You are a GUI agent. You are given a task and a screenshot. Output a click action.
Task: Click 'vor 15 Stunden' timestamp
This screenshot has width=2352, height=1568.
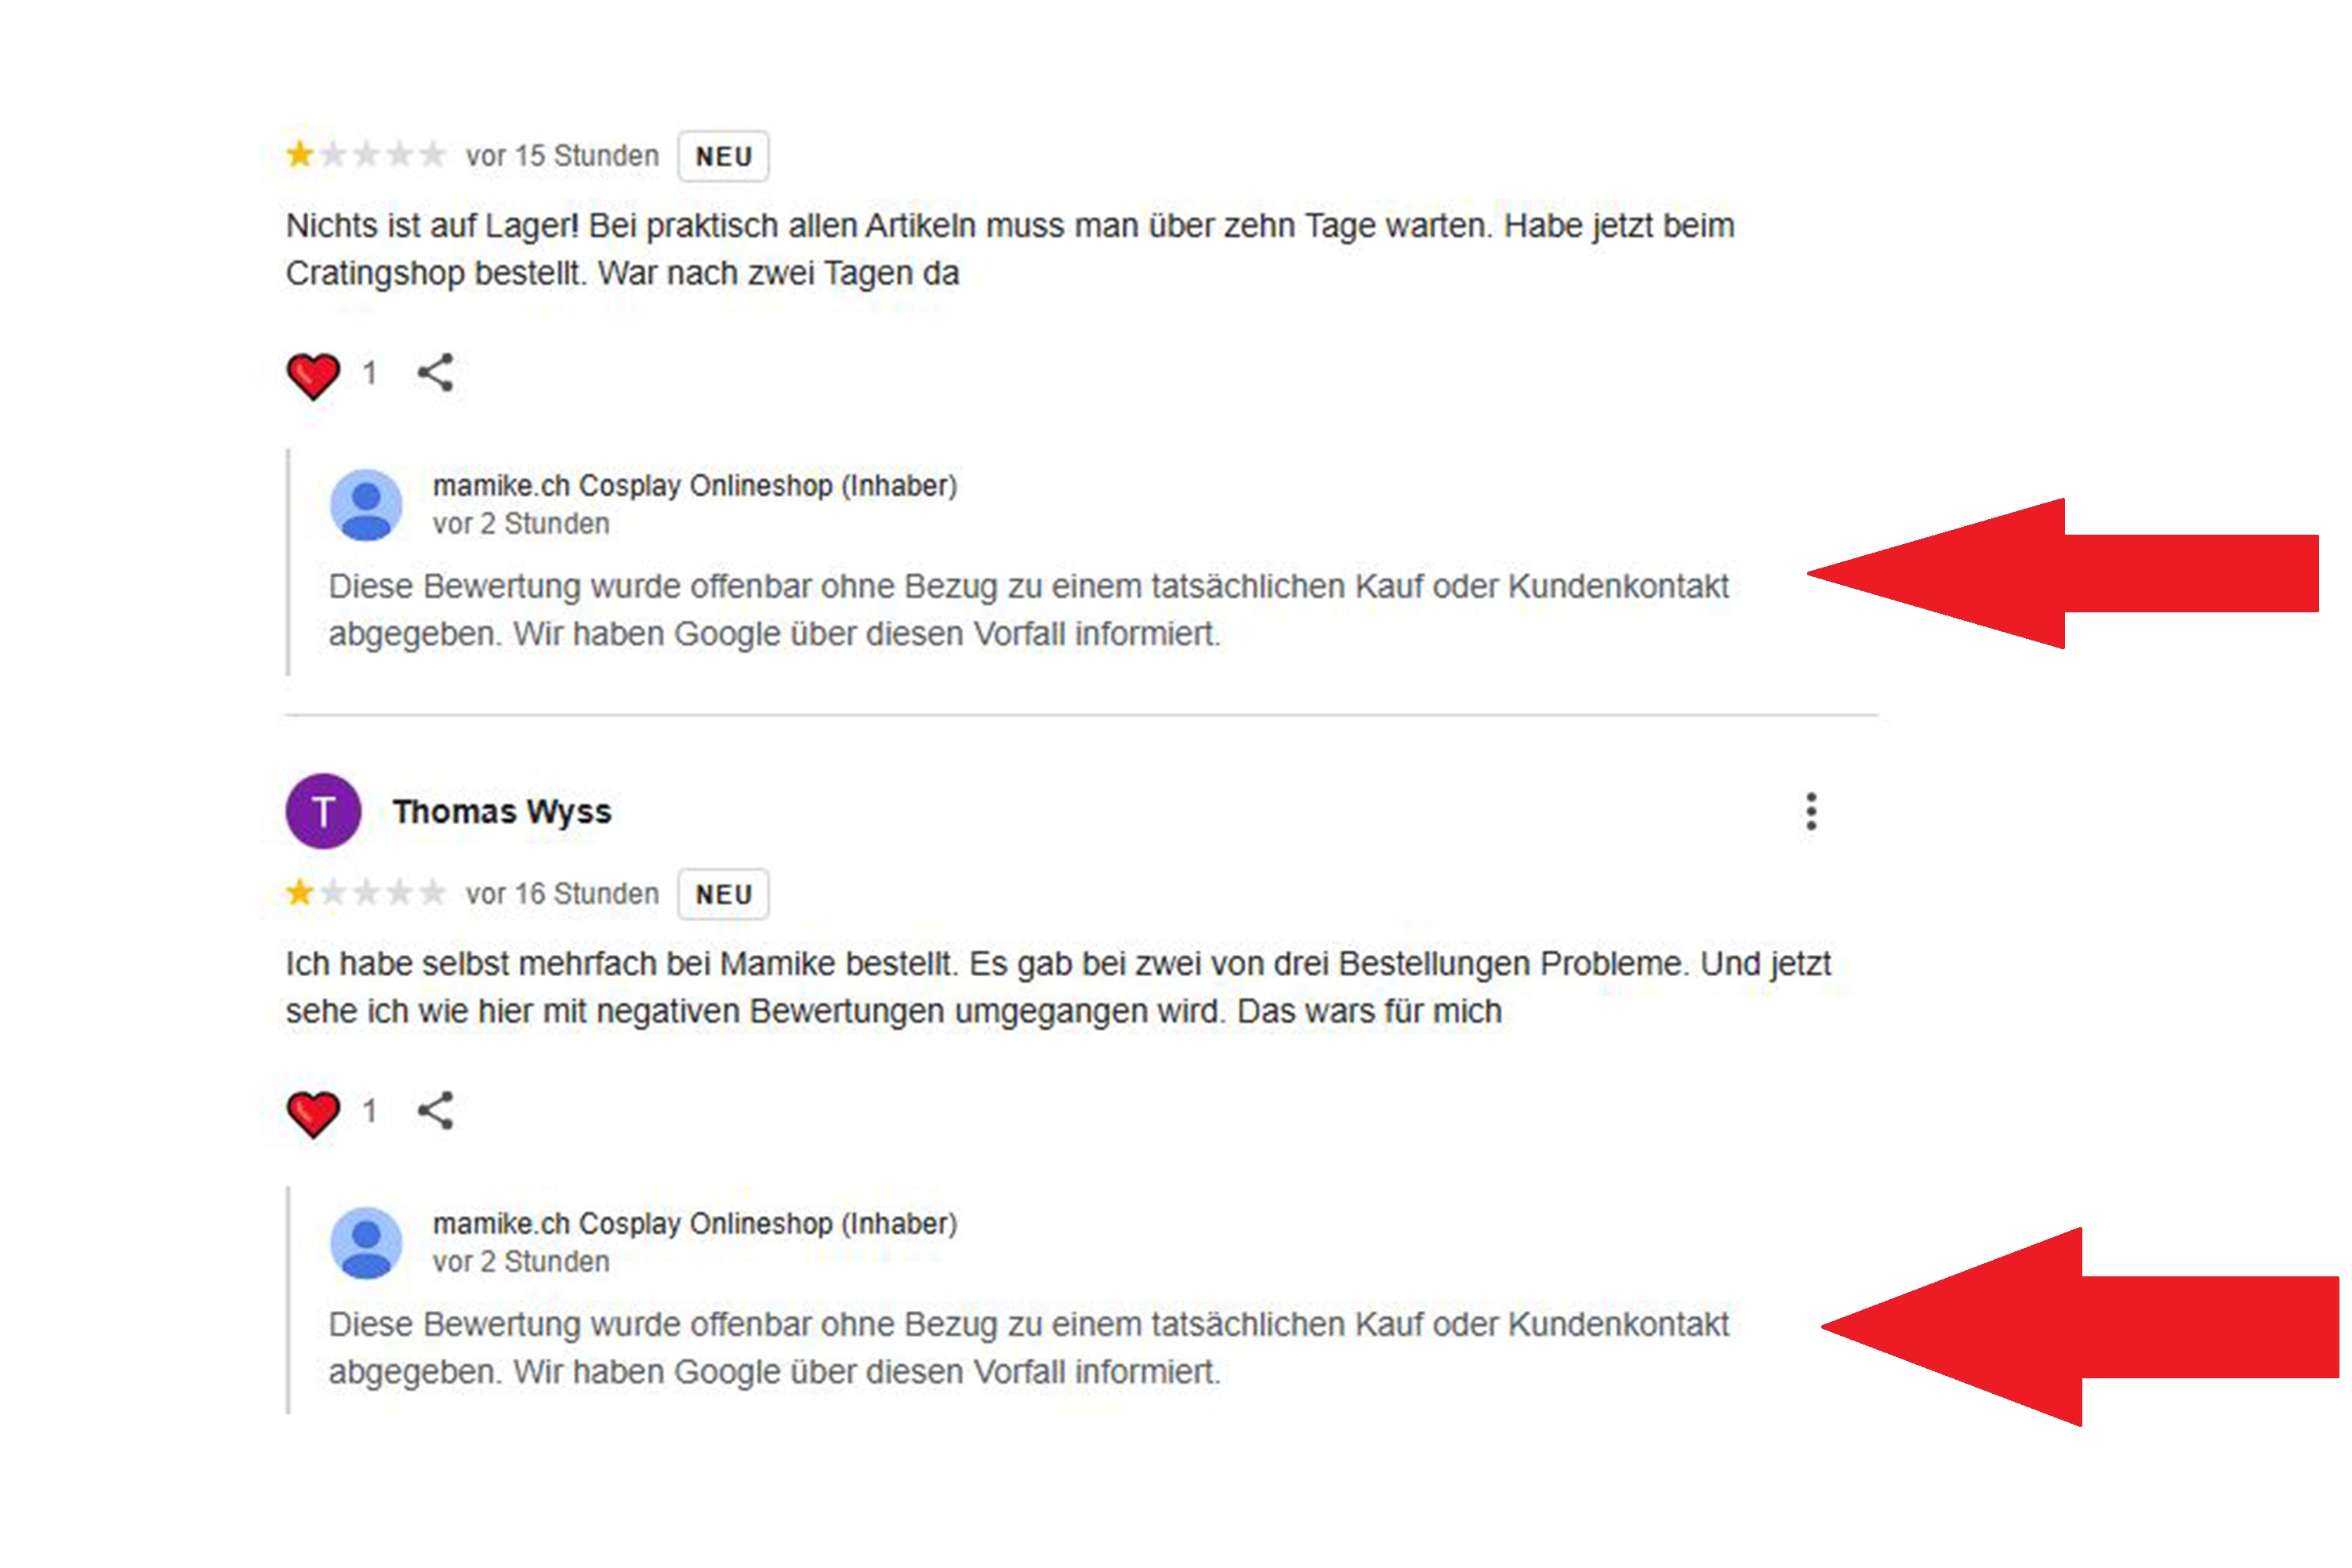(562, 156)
